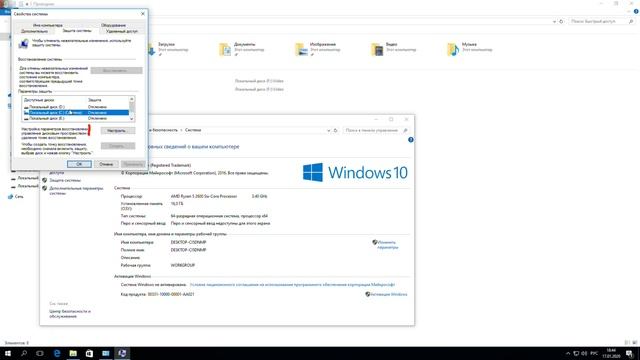Refresh the System window address bar
640x360 pixels.
(x=336, y=130)
